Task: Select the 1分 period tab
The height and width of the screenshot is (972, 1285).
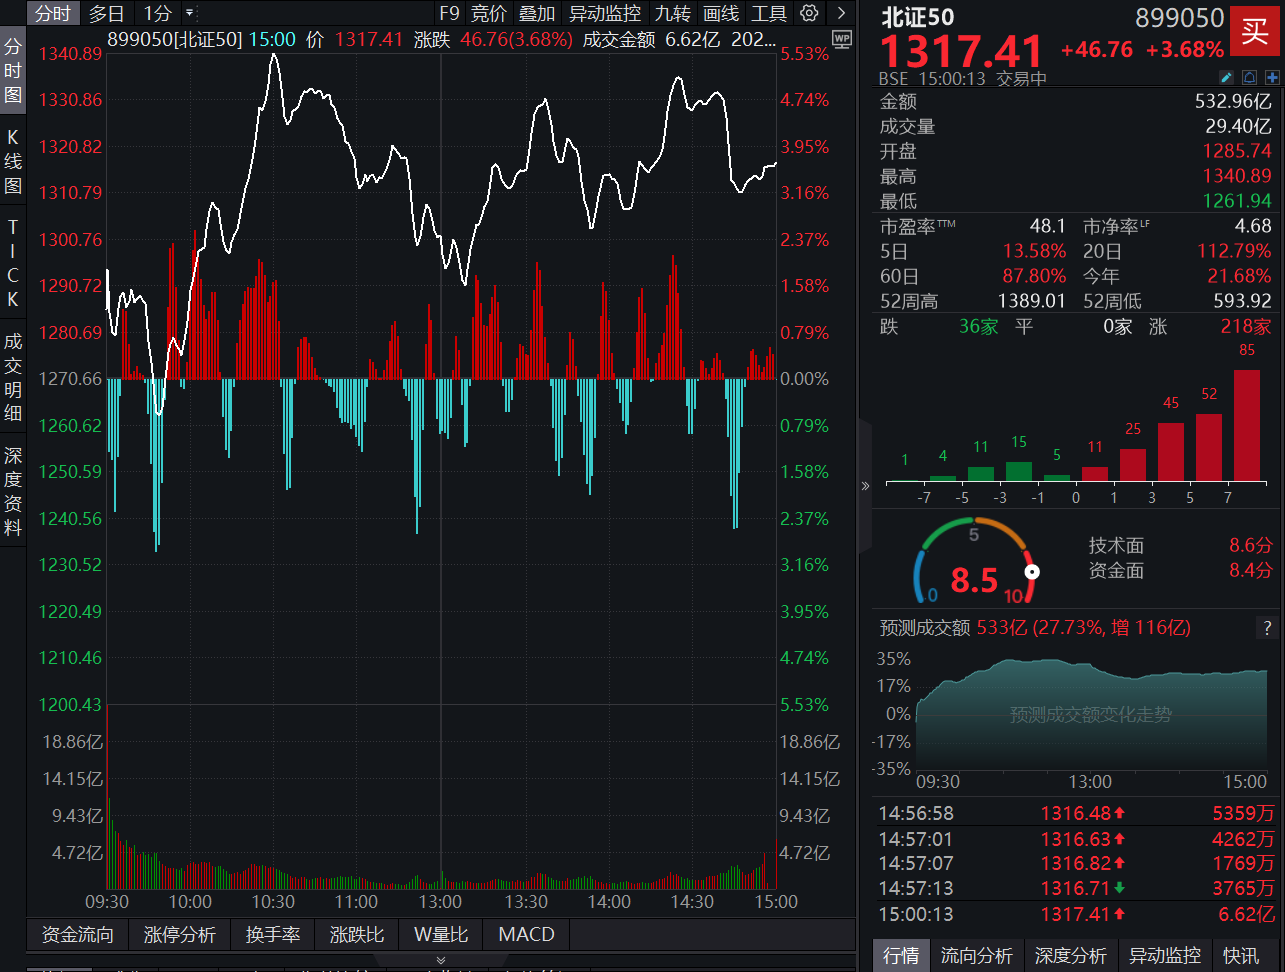Action: [x=158, y=13]
